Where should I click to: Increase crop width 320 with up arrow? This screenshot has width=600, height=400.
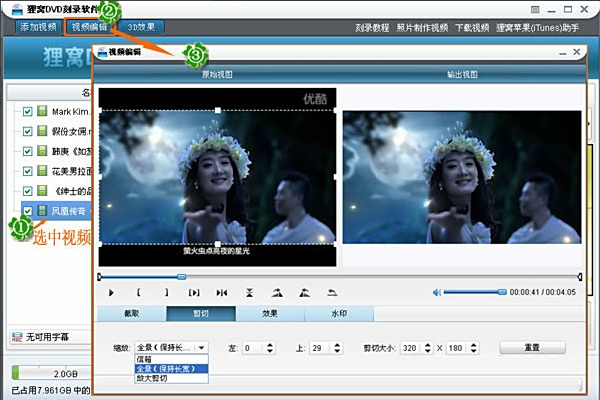[428, 345]
